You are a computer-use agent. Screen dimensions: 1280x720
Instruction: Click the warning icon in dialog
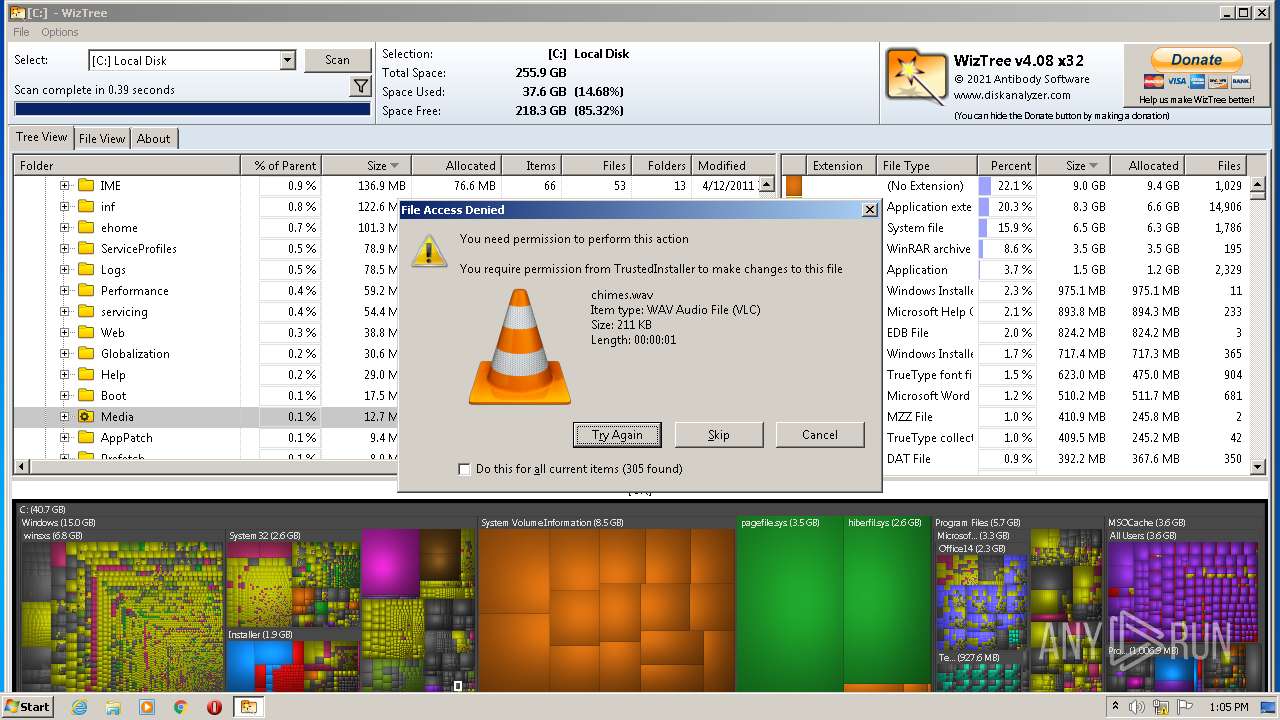pyautogui.click(x=430, y=250)
